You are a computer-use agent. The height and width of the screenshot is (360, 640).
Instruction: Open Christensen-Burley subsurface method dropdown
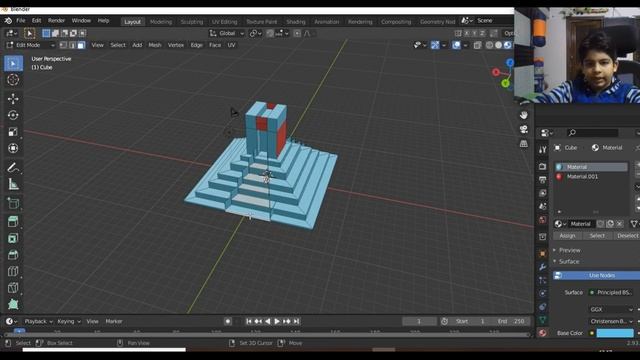coord(611,321)
